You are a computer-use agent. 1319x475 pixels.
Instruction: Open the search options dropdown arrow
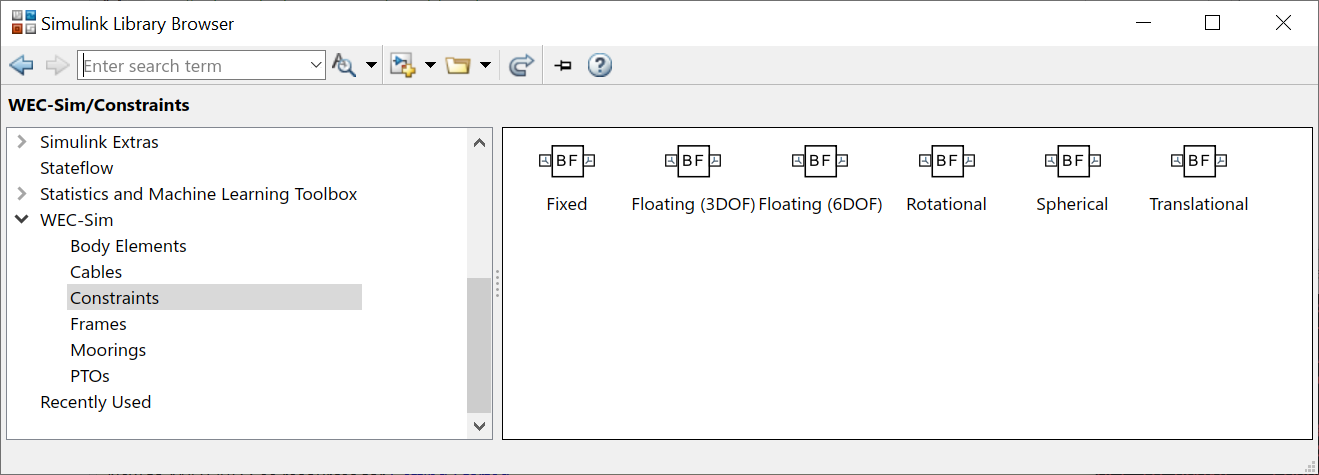(371, 66)
